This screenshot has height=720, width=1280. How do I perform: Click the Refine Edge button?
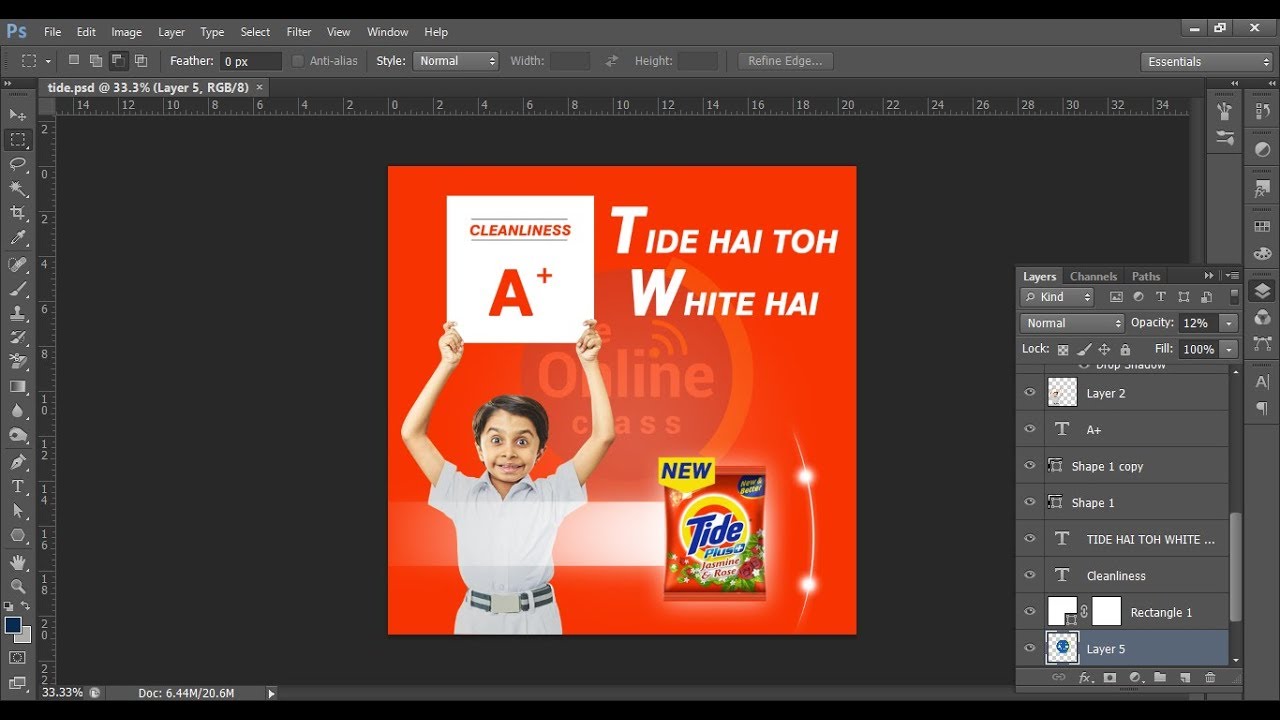[785, 61]
